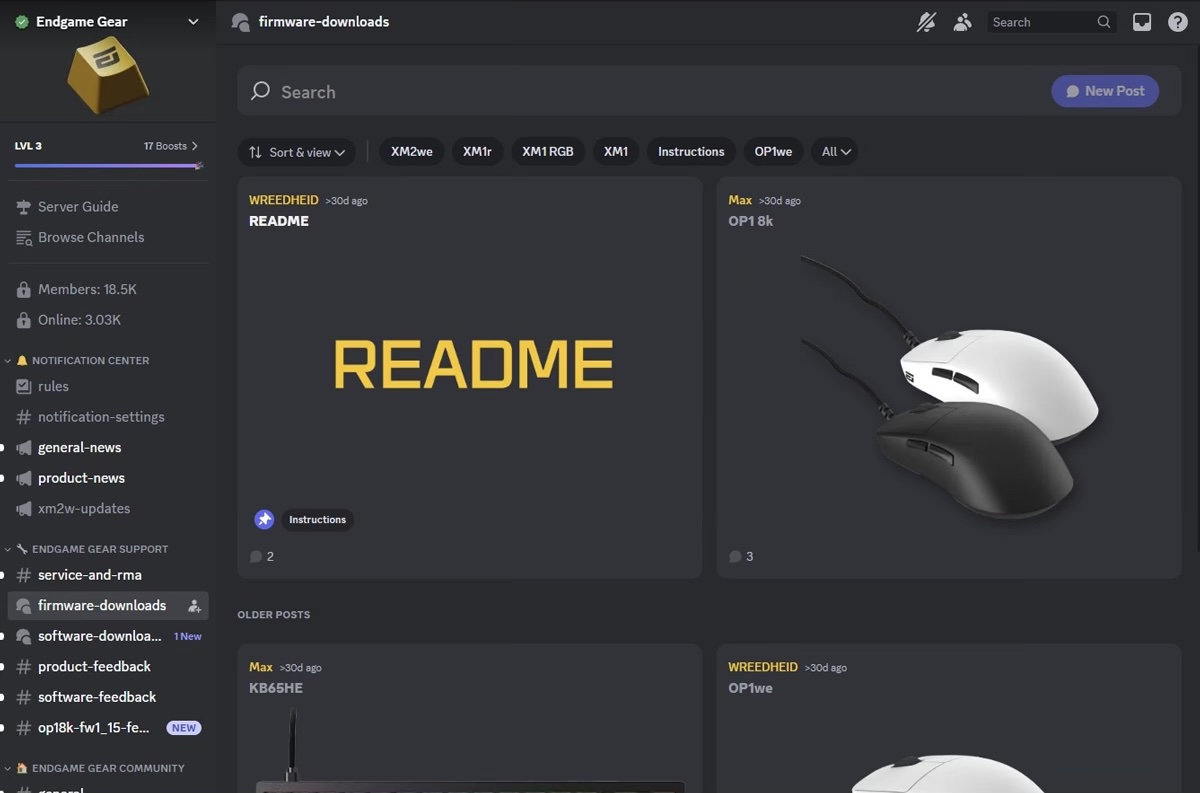1200x793 pixels.
Task: Show member list icon in header
Action: (x=962, y=22)
